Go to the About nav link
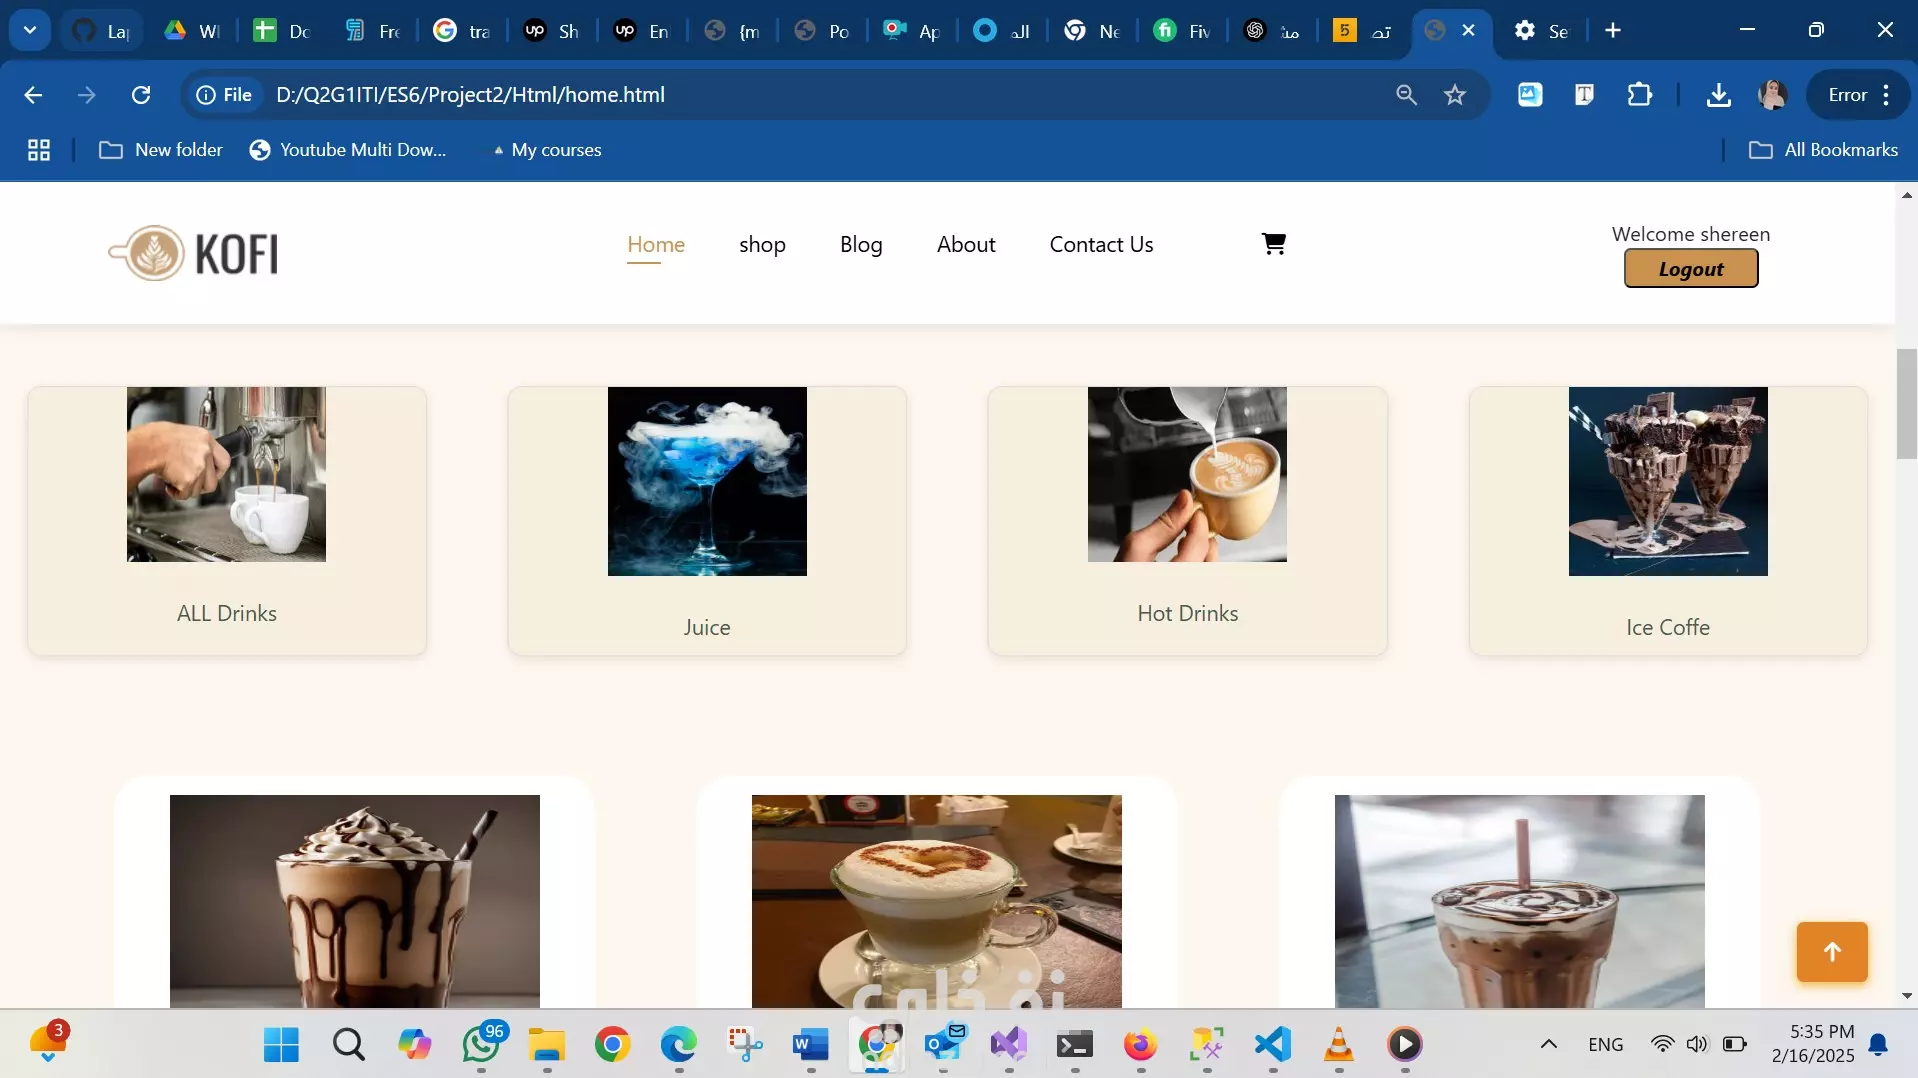The height and width of the screenshot is (1078, 1918). point(966,245)
